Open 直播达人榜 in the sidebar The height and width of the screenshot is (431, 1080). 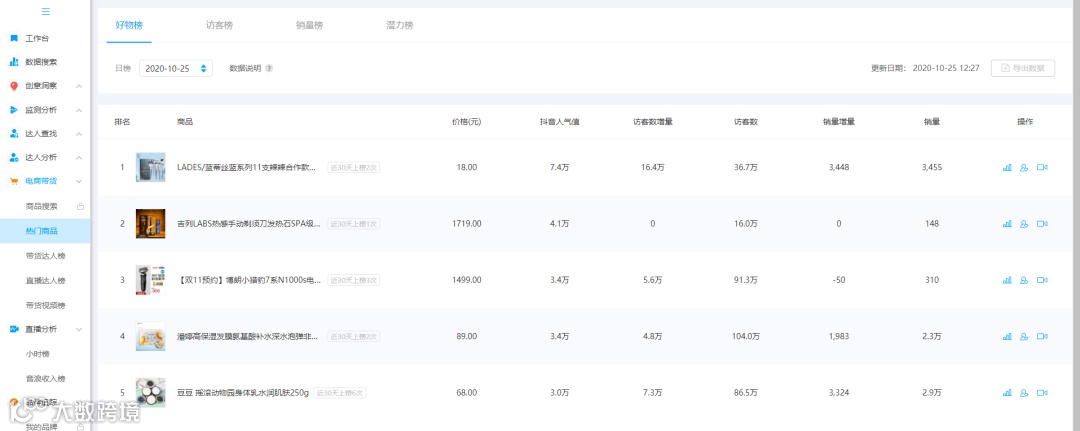point(45,281)
